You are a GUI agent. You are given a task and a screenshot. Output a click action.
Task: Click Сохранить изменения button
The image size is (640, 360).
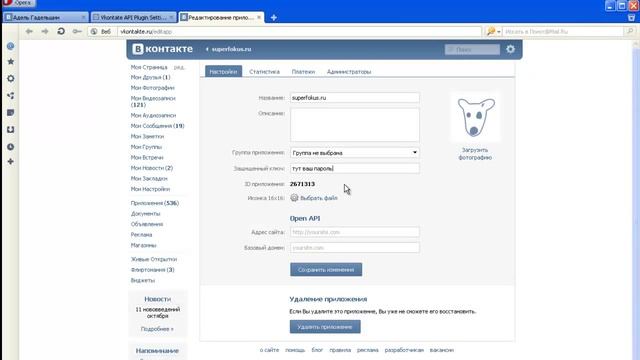pyautogui.click(x=326, y=269)
